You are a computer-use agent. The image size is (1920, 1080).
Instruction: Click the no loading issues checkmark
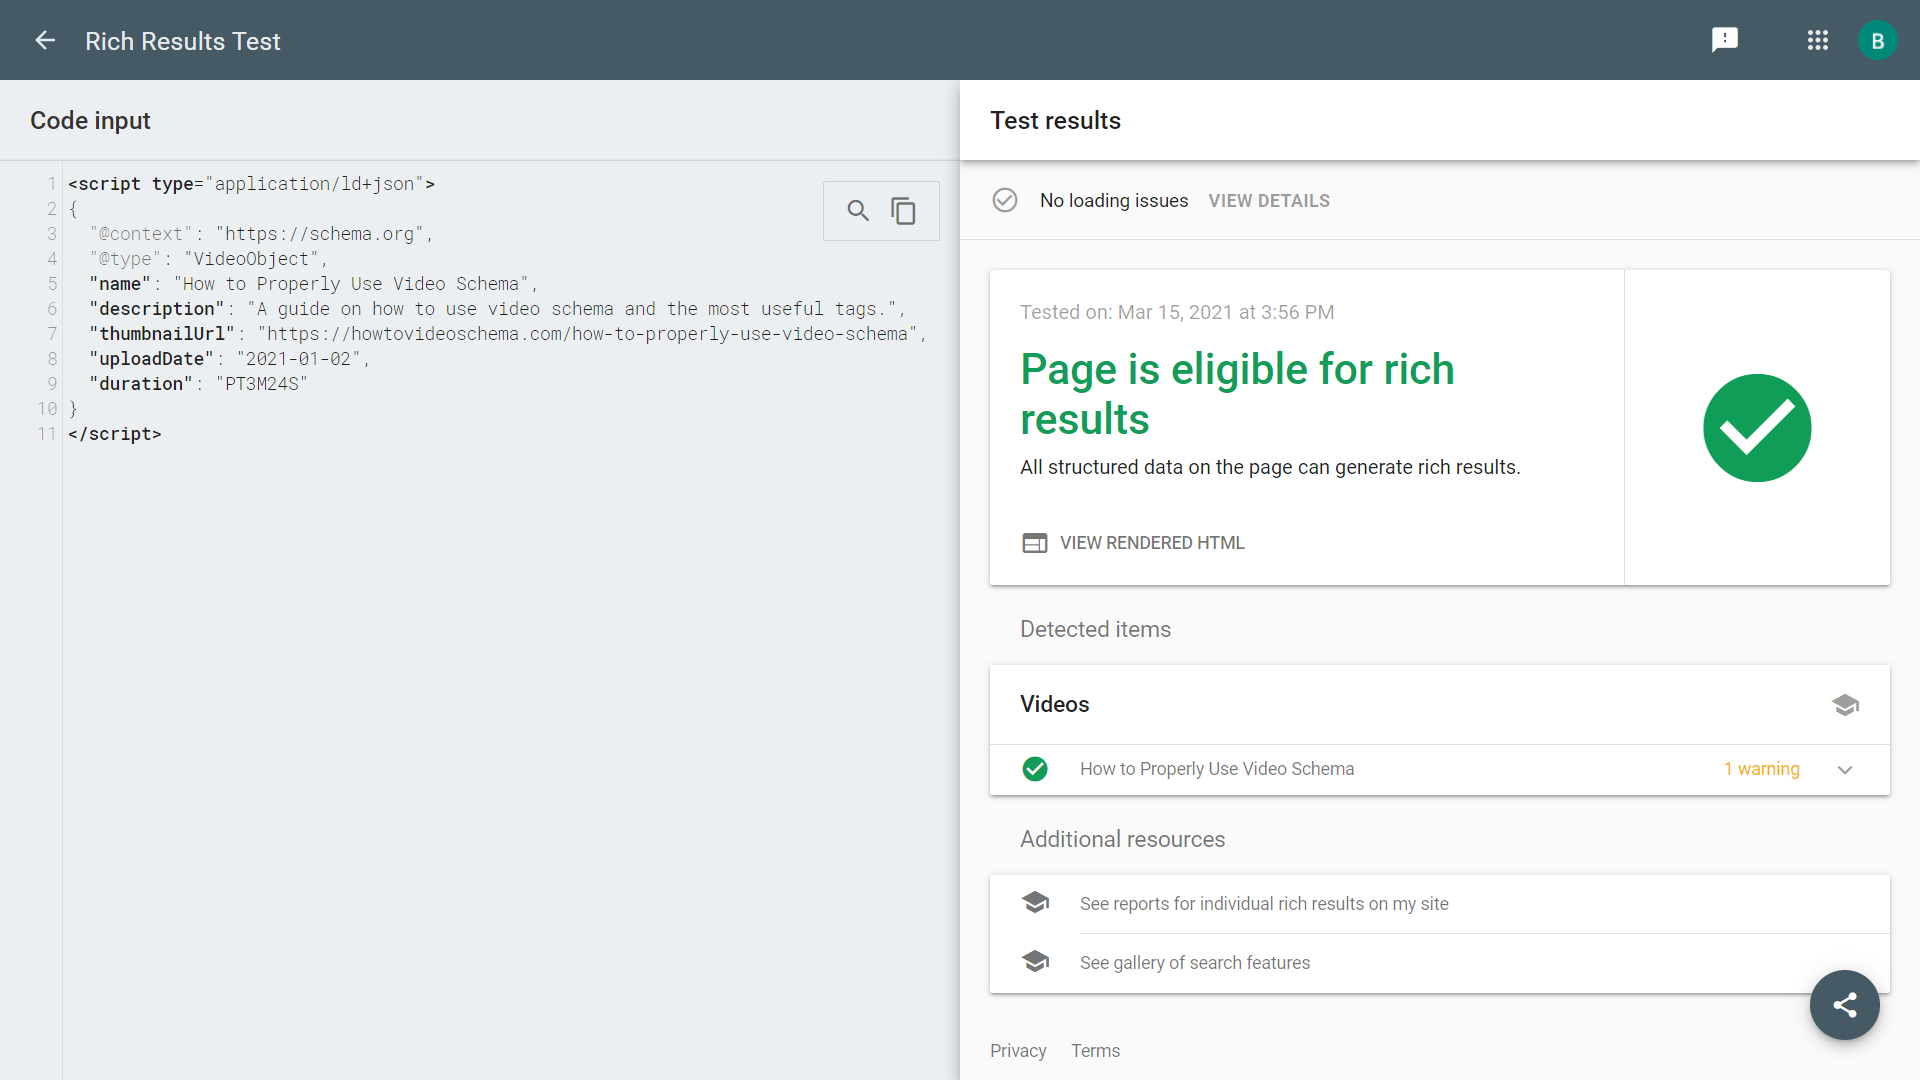point(1005,200)
